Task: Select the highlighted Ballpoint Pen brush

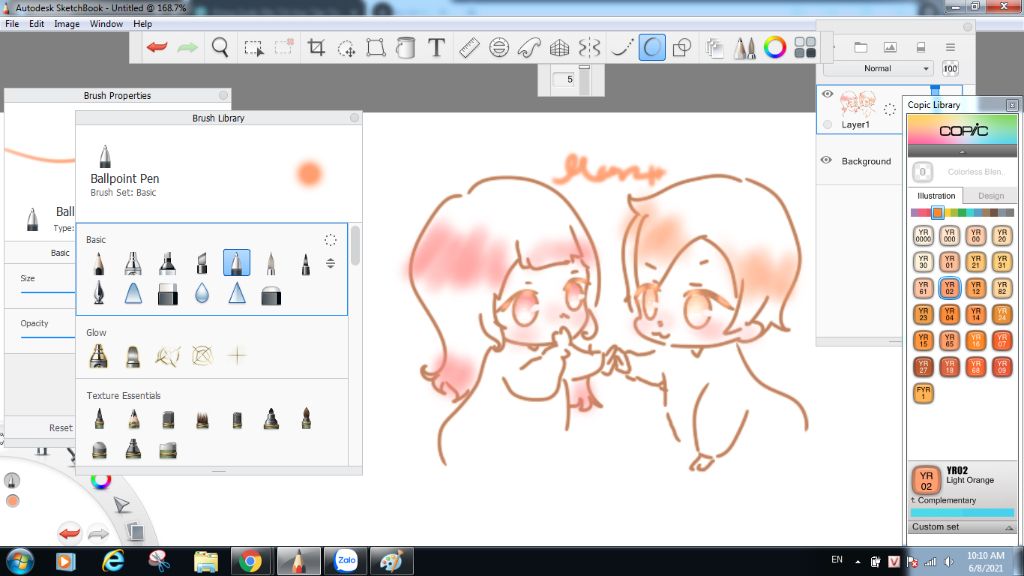Action: point(236,263)
